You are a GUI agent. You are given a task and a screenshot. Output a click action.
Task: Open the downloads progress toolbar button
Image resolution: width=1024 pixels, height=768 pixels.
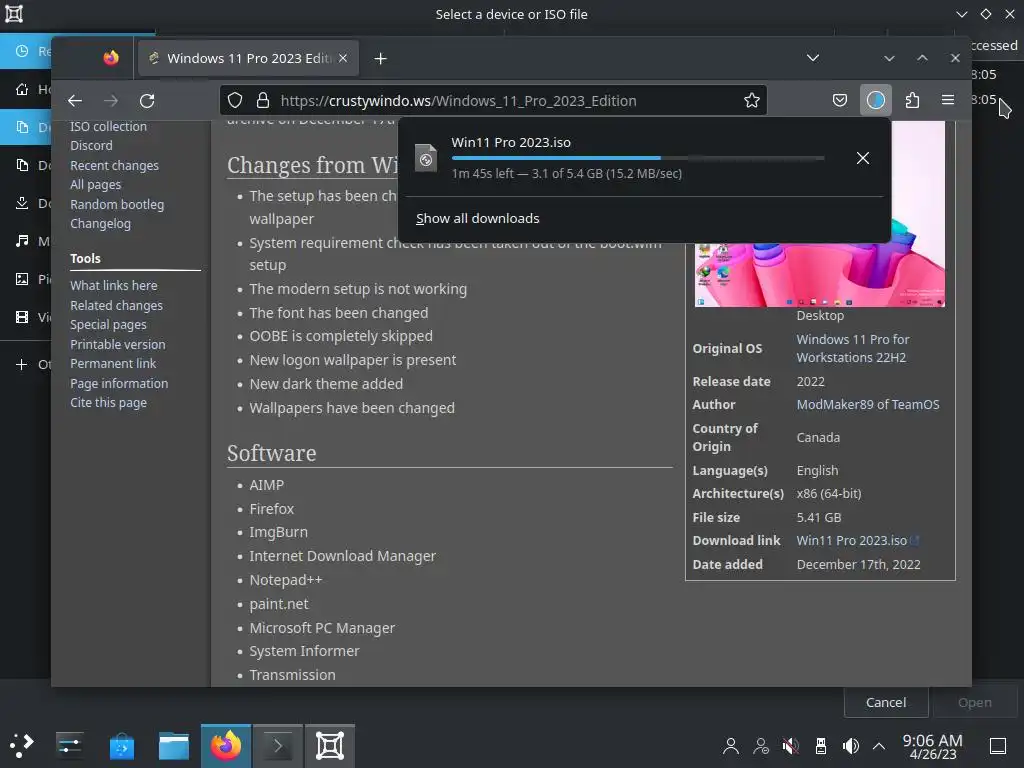876,101
